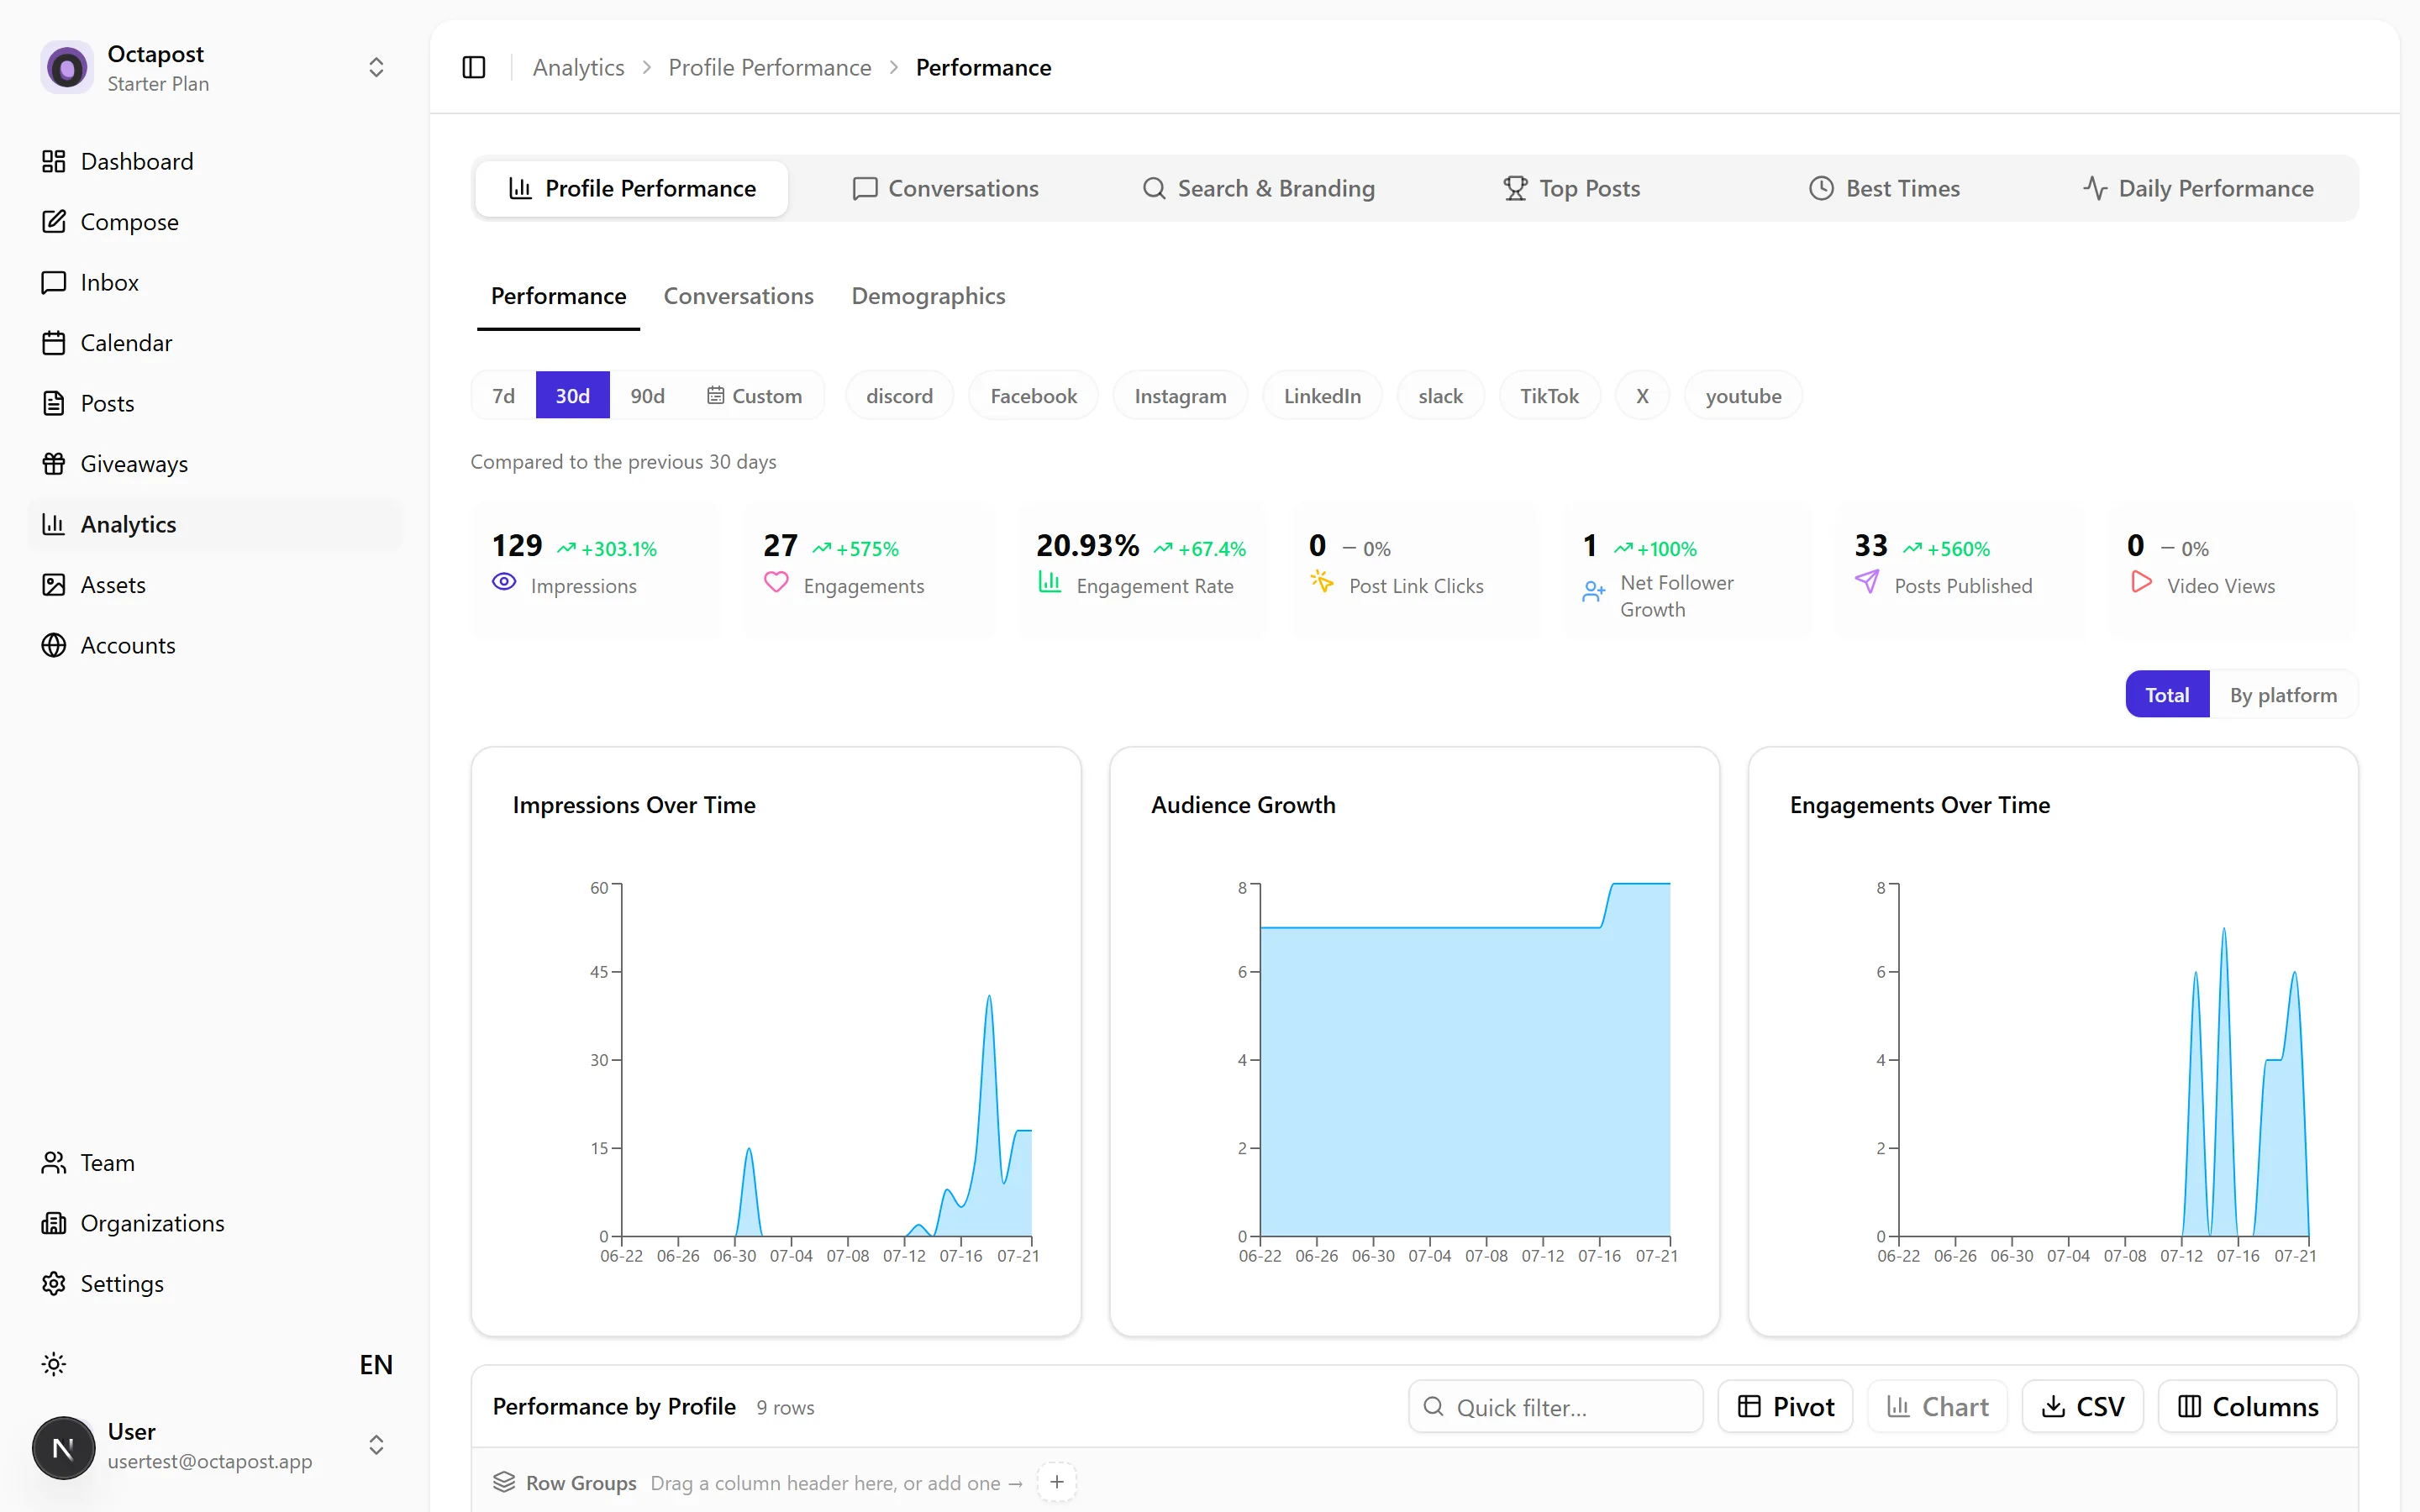This screenshot has width=2420, height=1512.
Task: Toggle the light/dark theme sun icon
Action: tap(54, 1364)
